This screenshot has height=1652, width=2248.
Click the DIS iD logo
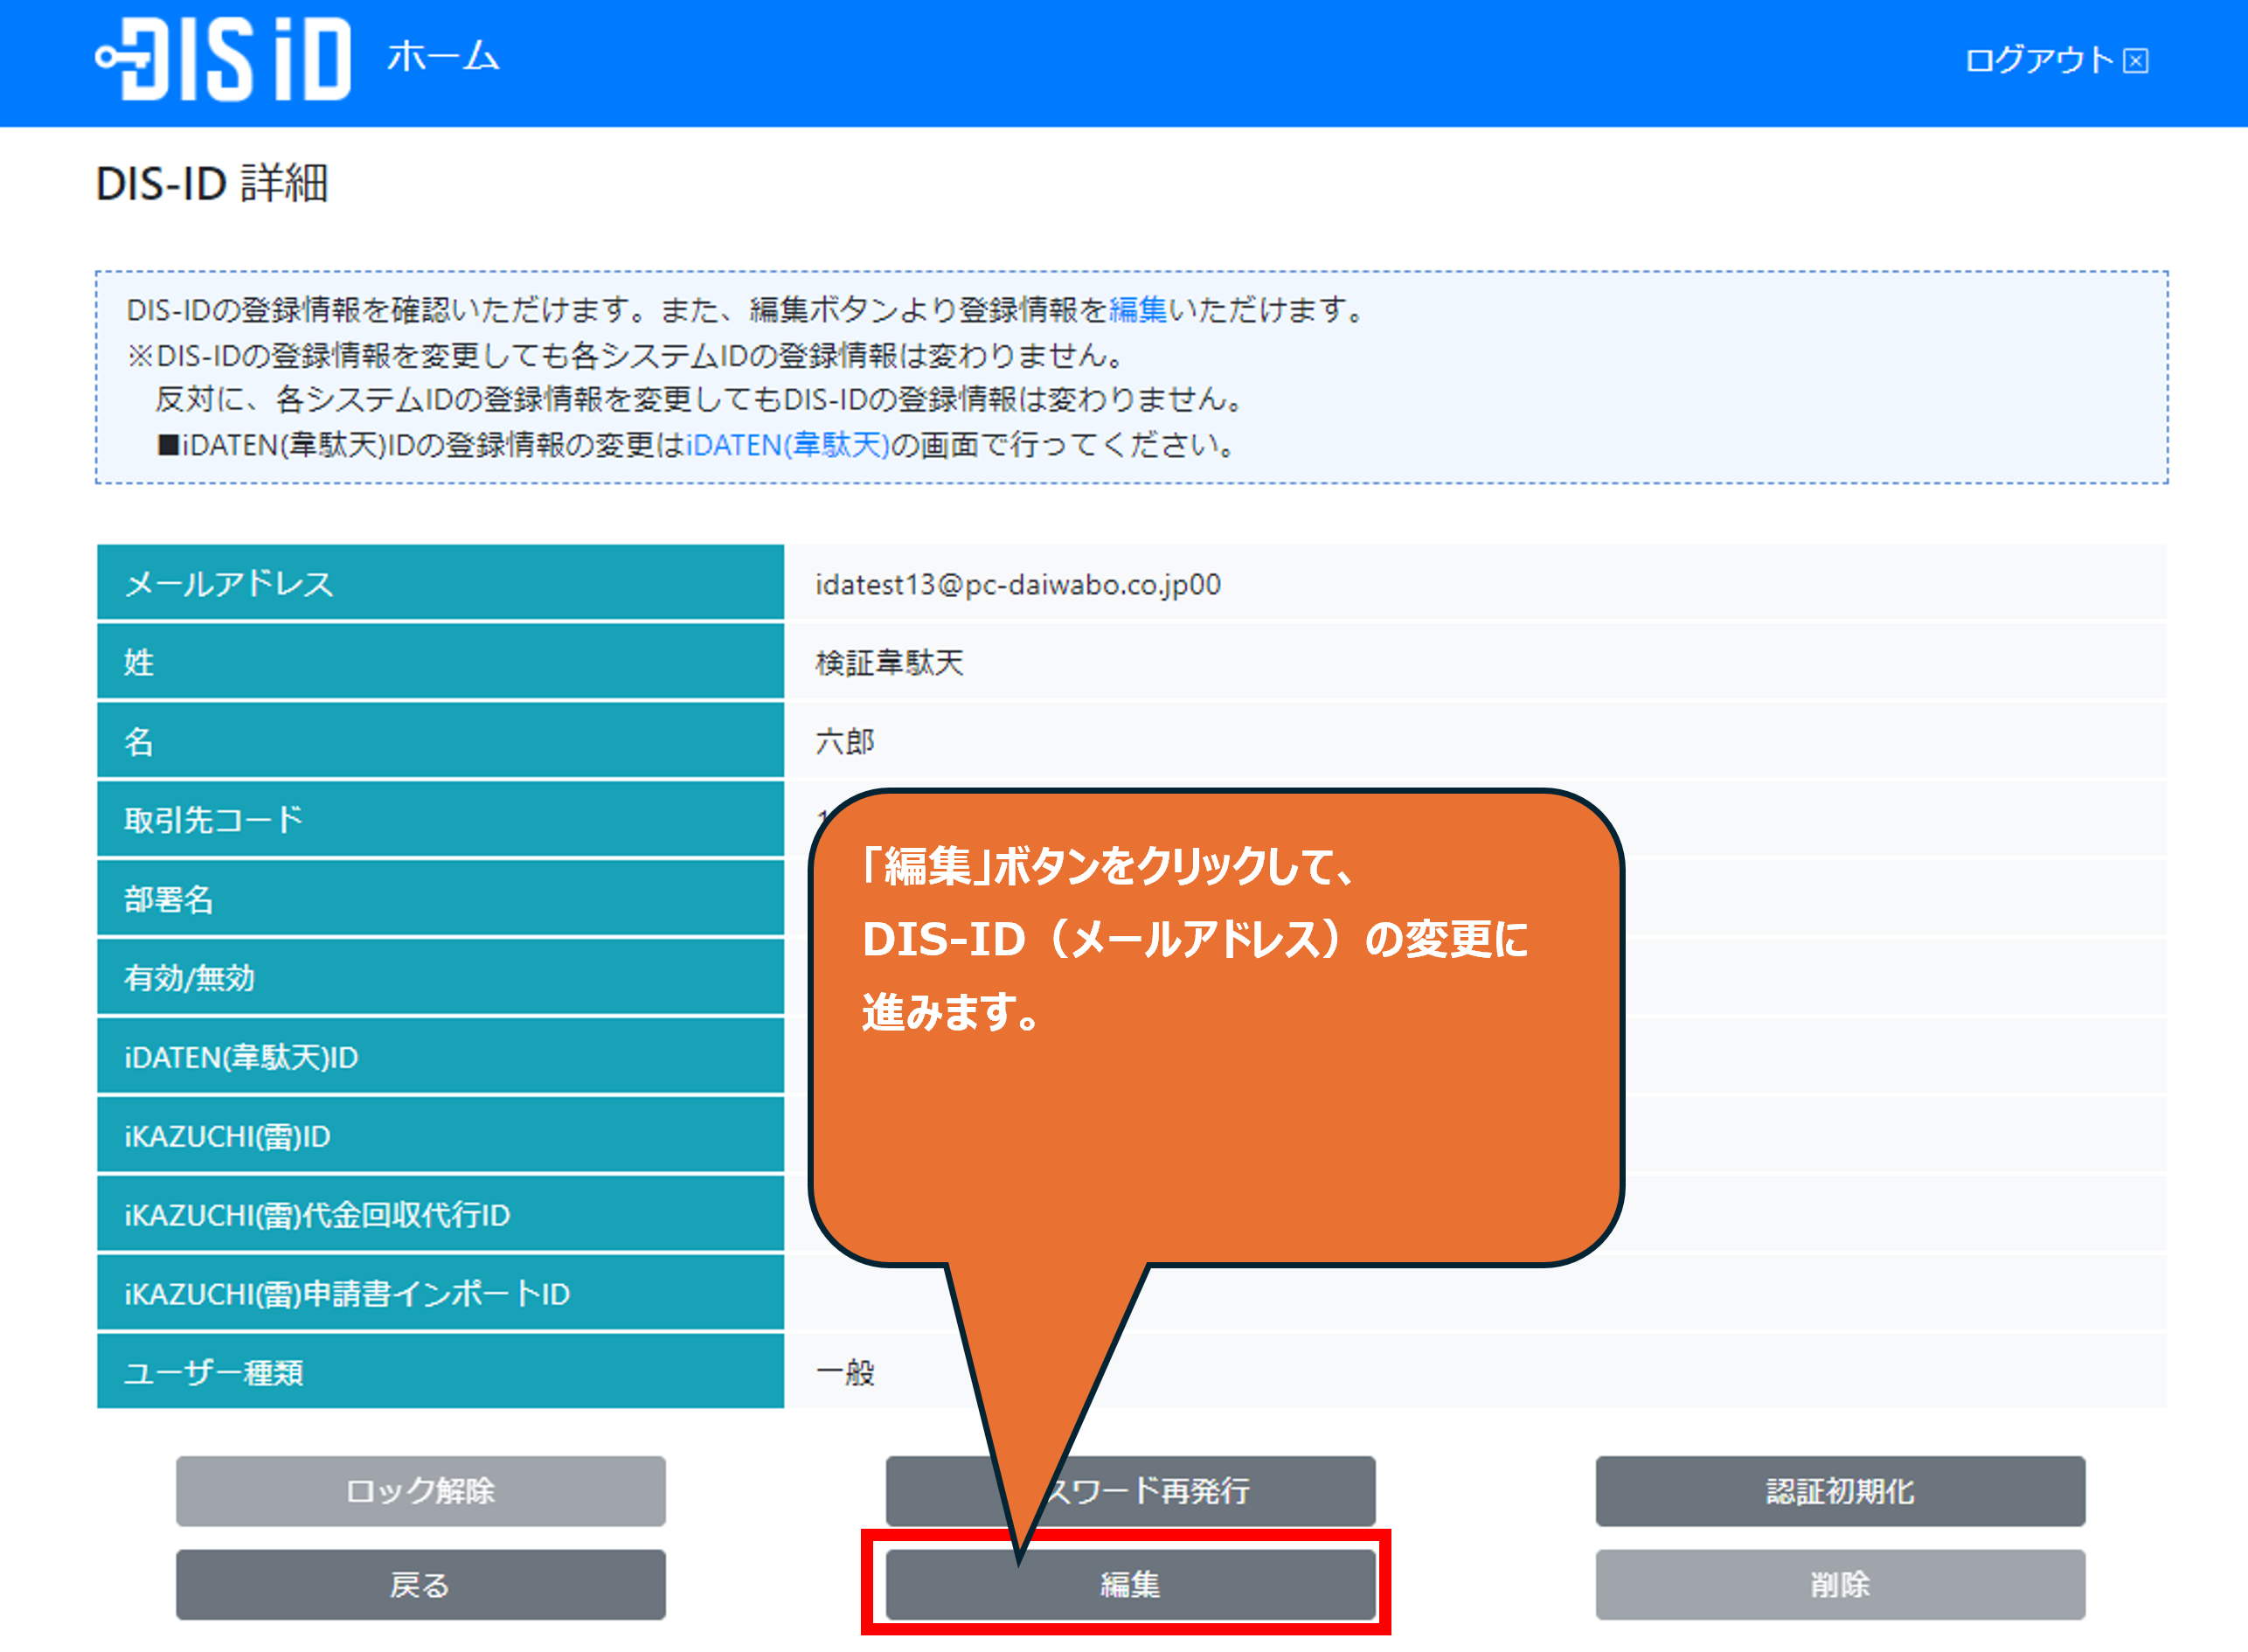point(223,58)
